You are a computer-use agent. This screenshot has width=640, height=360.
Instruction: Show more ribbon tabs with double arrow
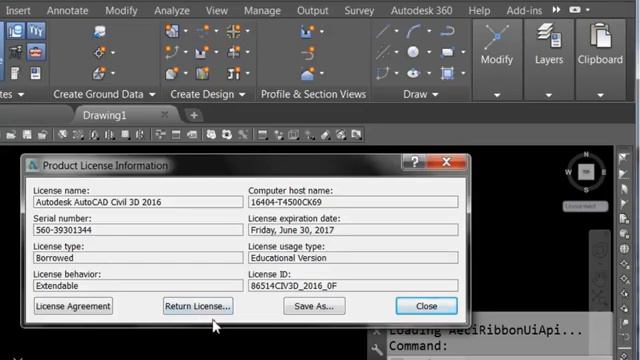click(x=556, y=10)
